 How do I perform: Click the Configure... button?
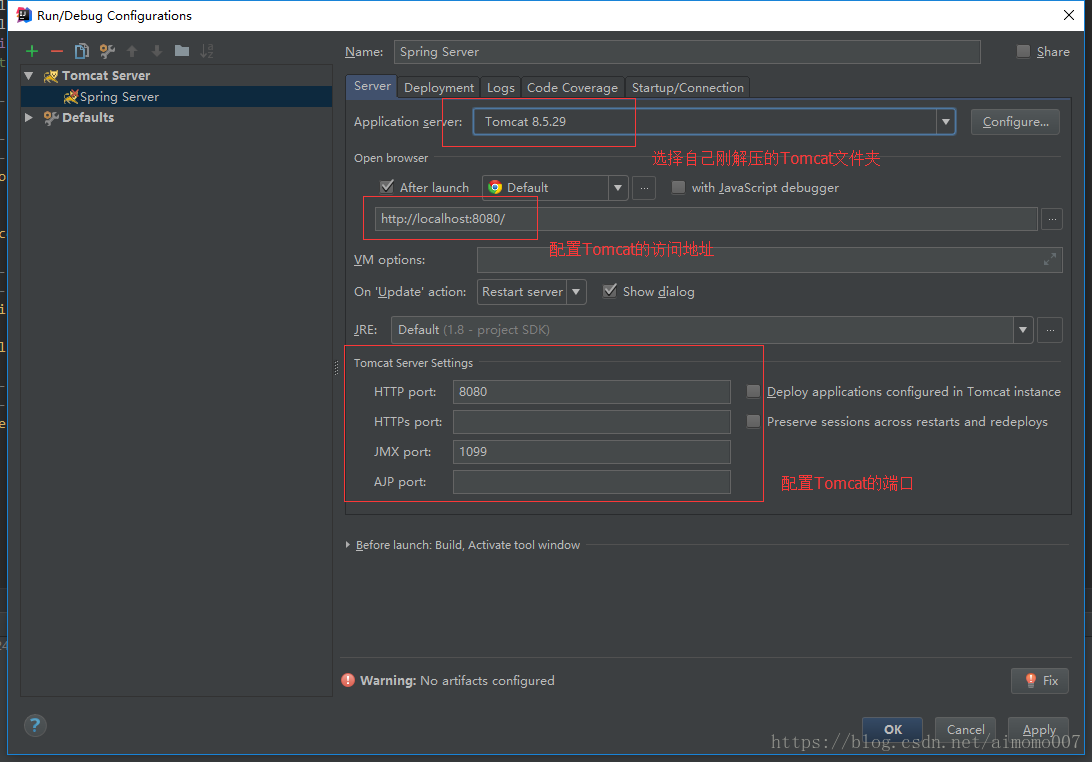click(x=1015, y=122)
